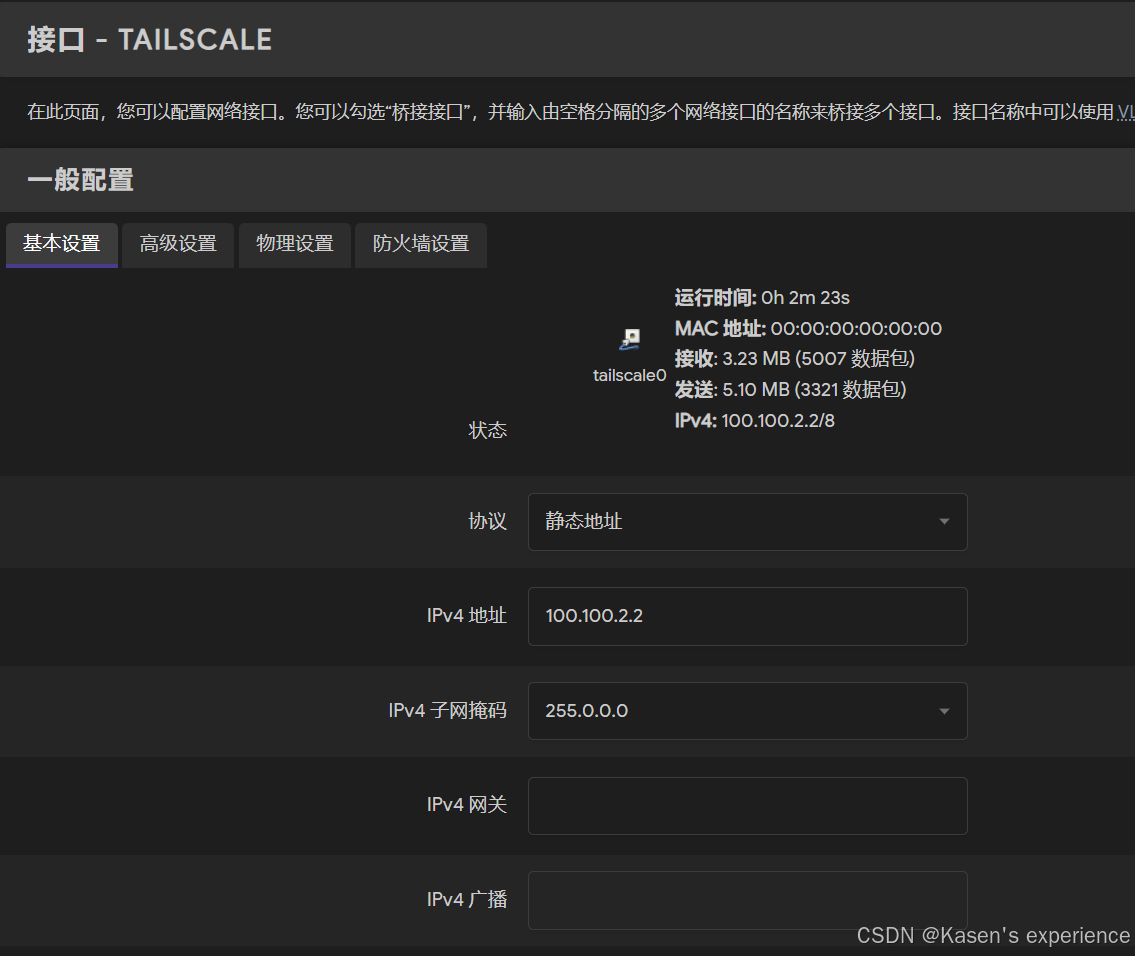Image resolution: width=1135 pixels, height=956 pixels.
Task: Focus the IPv4 网关 input field
Action: [748, 806]
